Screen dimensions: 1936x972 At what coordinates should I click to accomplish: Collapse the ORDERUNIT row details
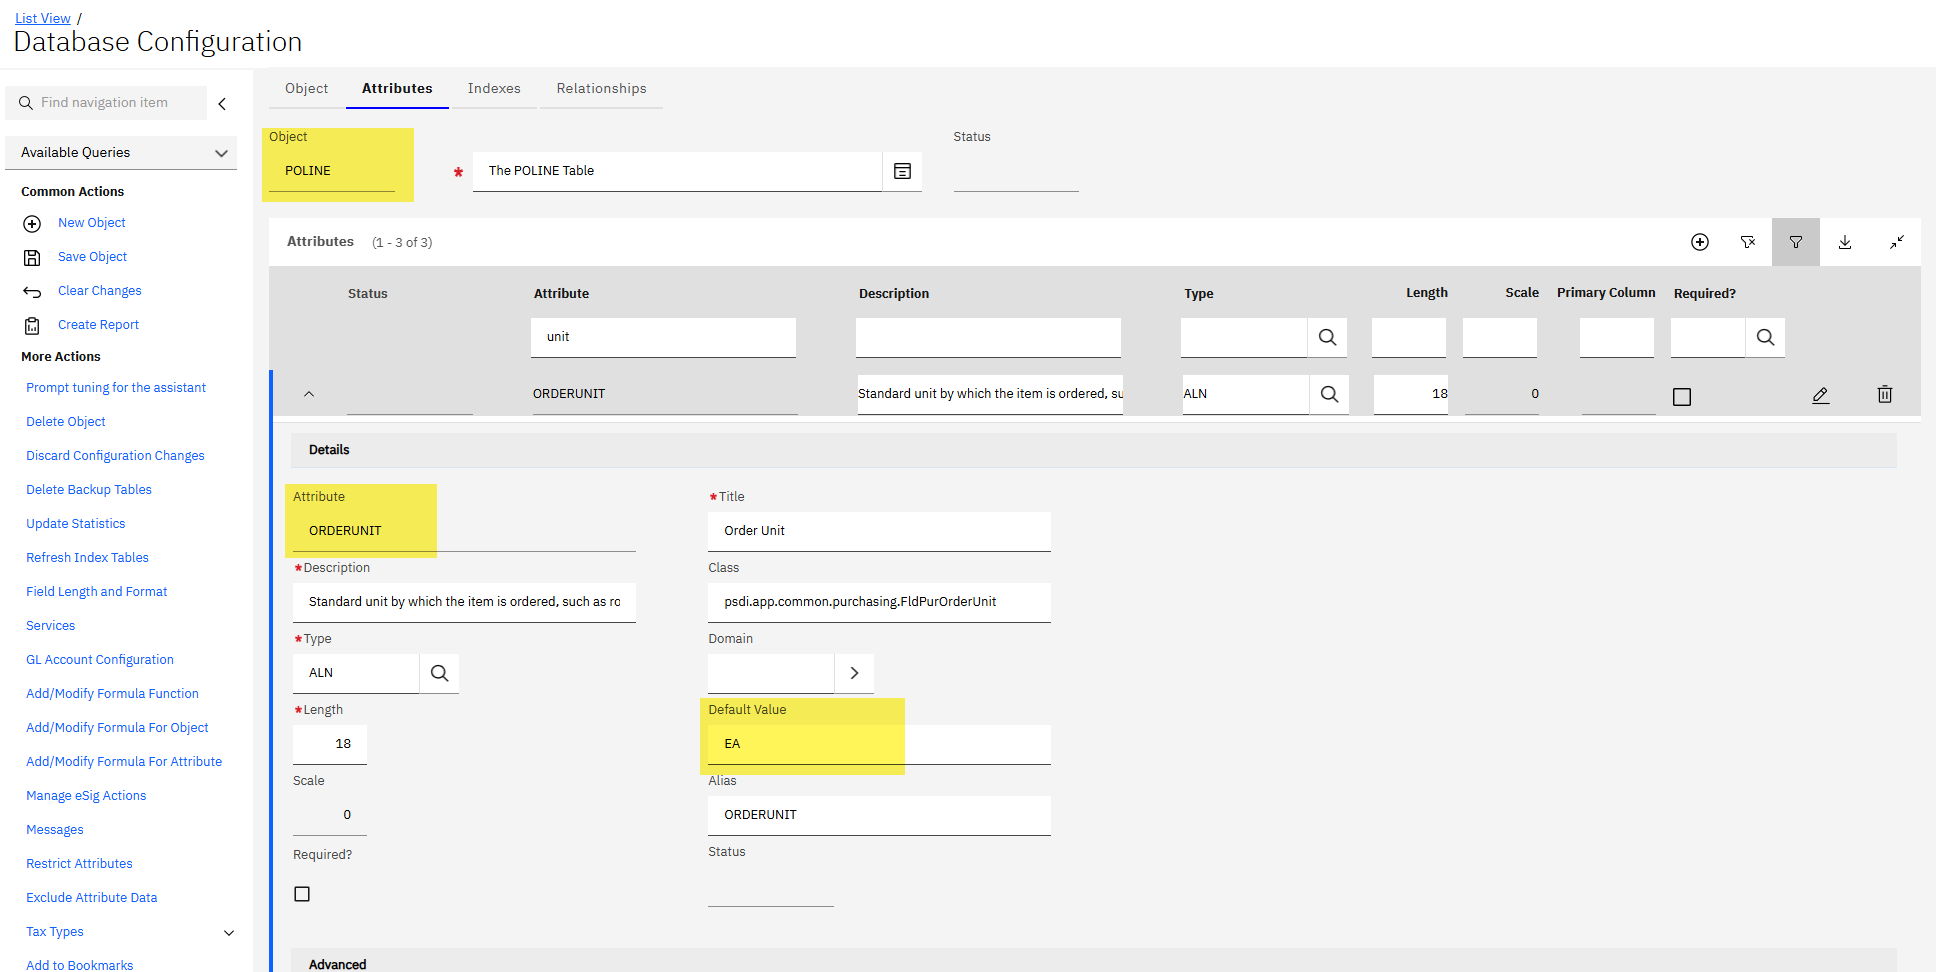pyautogui.click(x=309, y=394)
